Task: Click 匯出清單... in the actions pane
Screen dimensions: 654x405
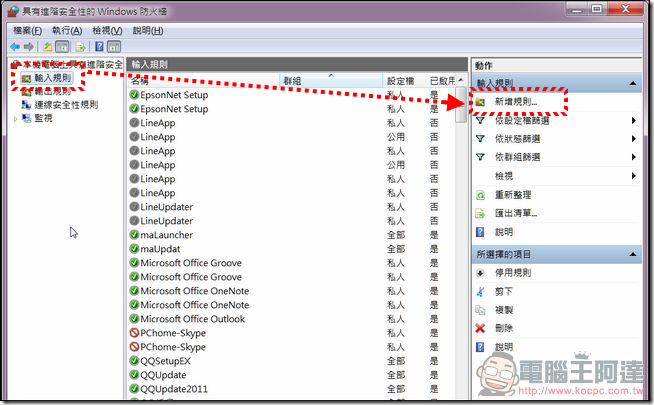Action: (516, 213)
